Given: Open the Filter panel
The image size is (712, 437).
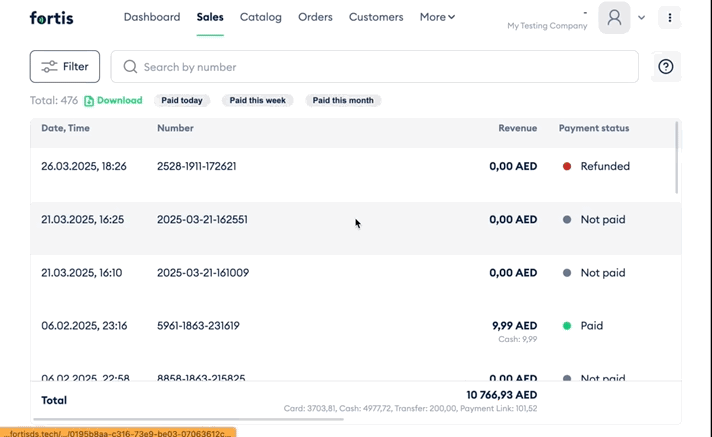Looking at the screenshot, I should pos(65,66).
